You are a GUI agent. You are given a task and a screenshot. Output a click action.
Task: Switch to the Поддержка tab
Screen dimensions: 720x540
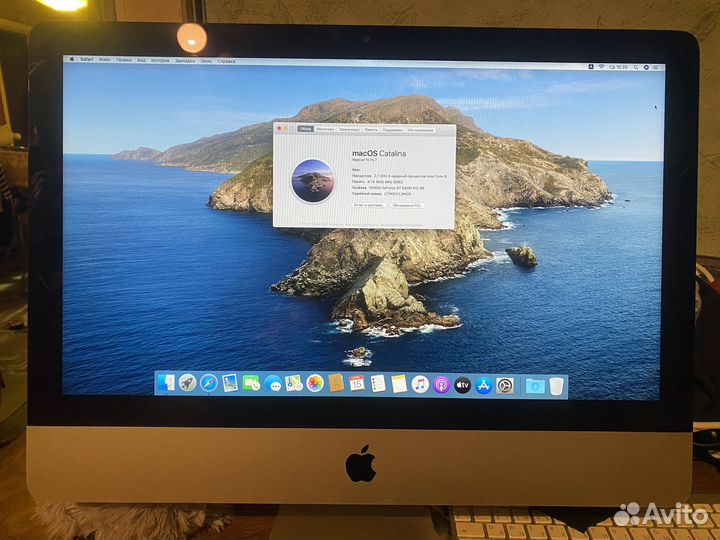393,130
